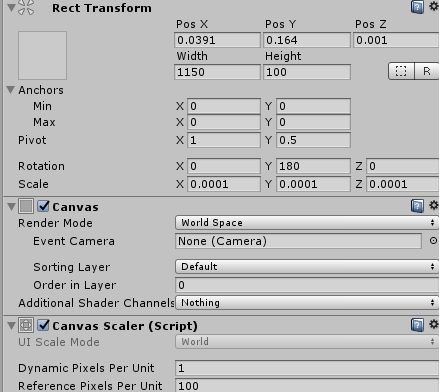This screenshot has height=392, width=439.
Task: Click the Rotation X field
Action: point(224,166)
